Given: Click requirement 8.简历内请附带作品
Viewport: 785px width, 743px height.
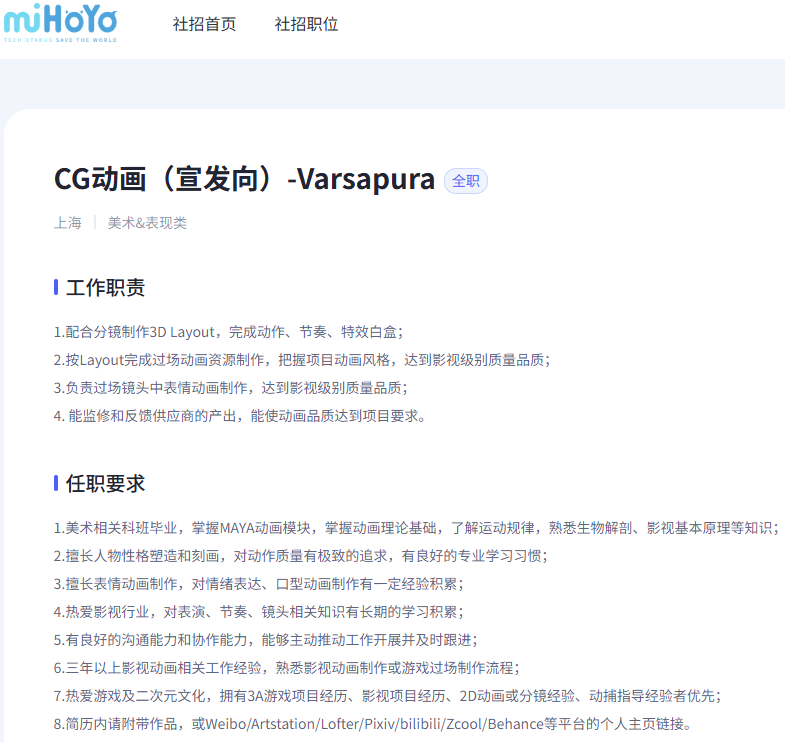Looking at the screenshot, I should 373,724.
